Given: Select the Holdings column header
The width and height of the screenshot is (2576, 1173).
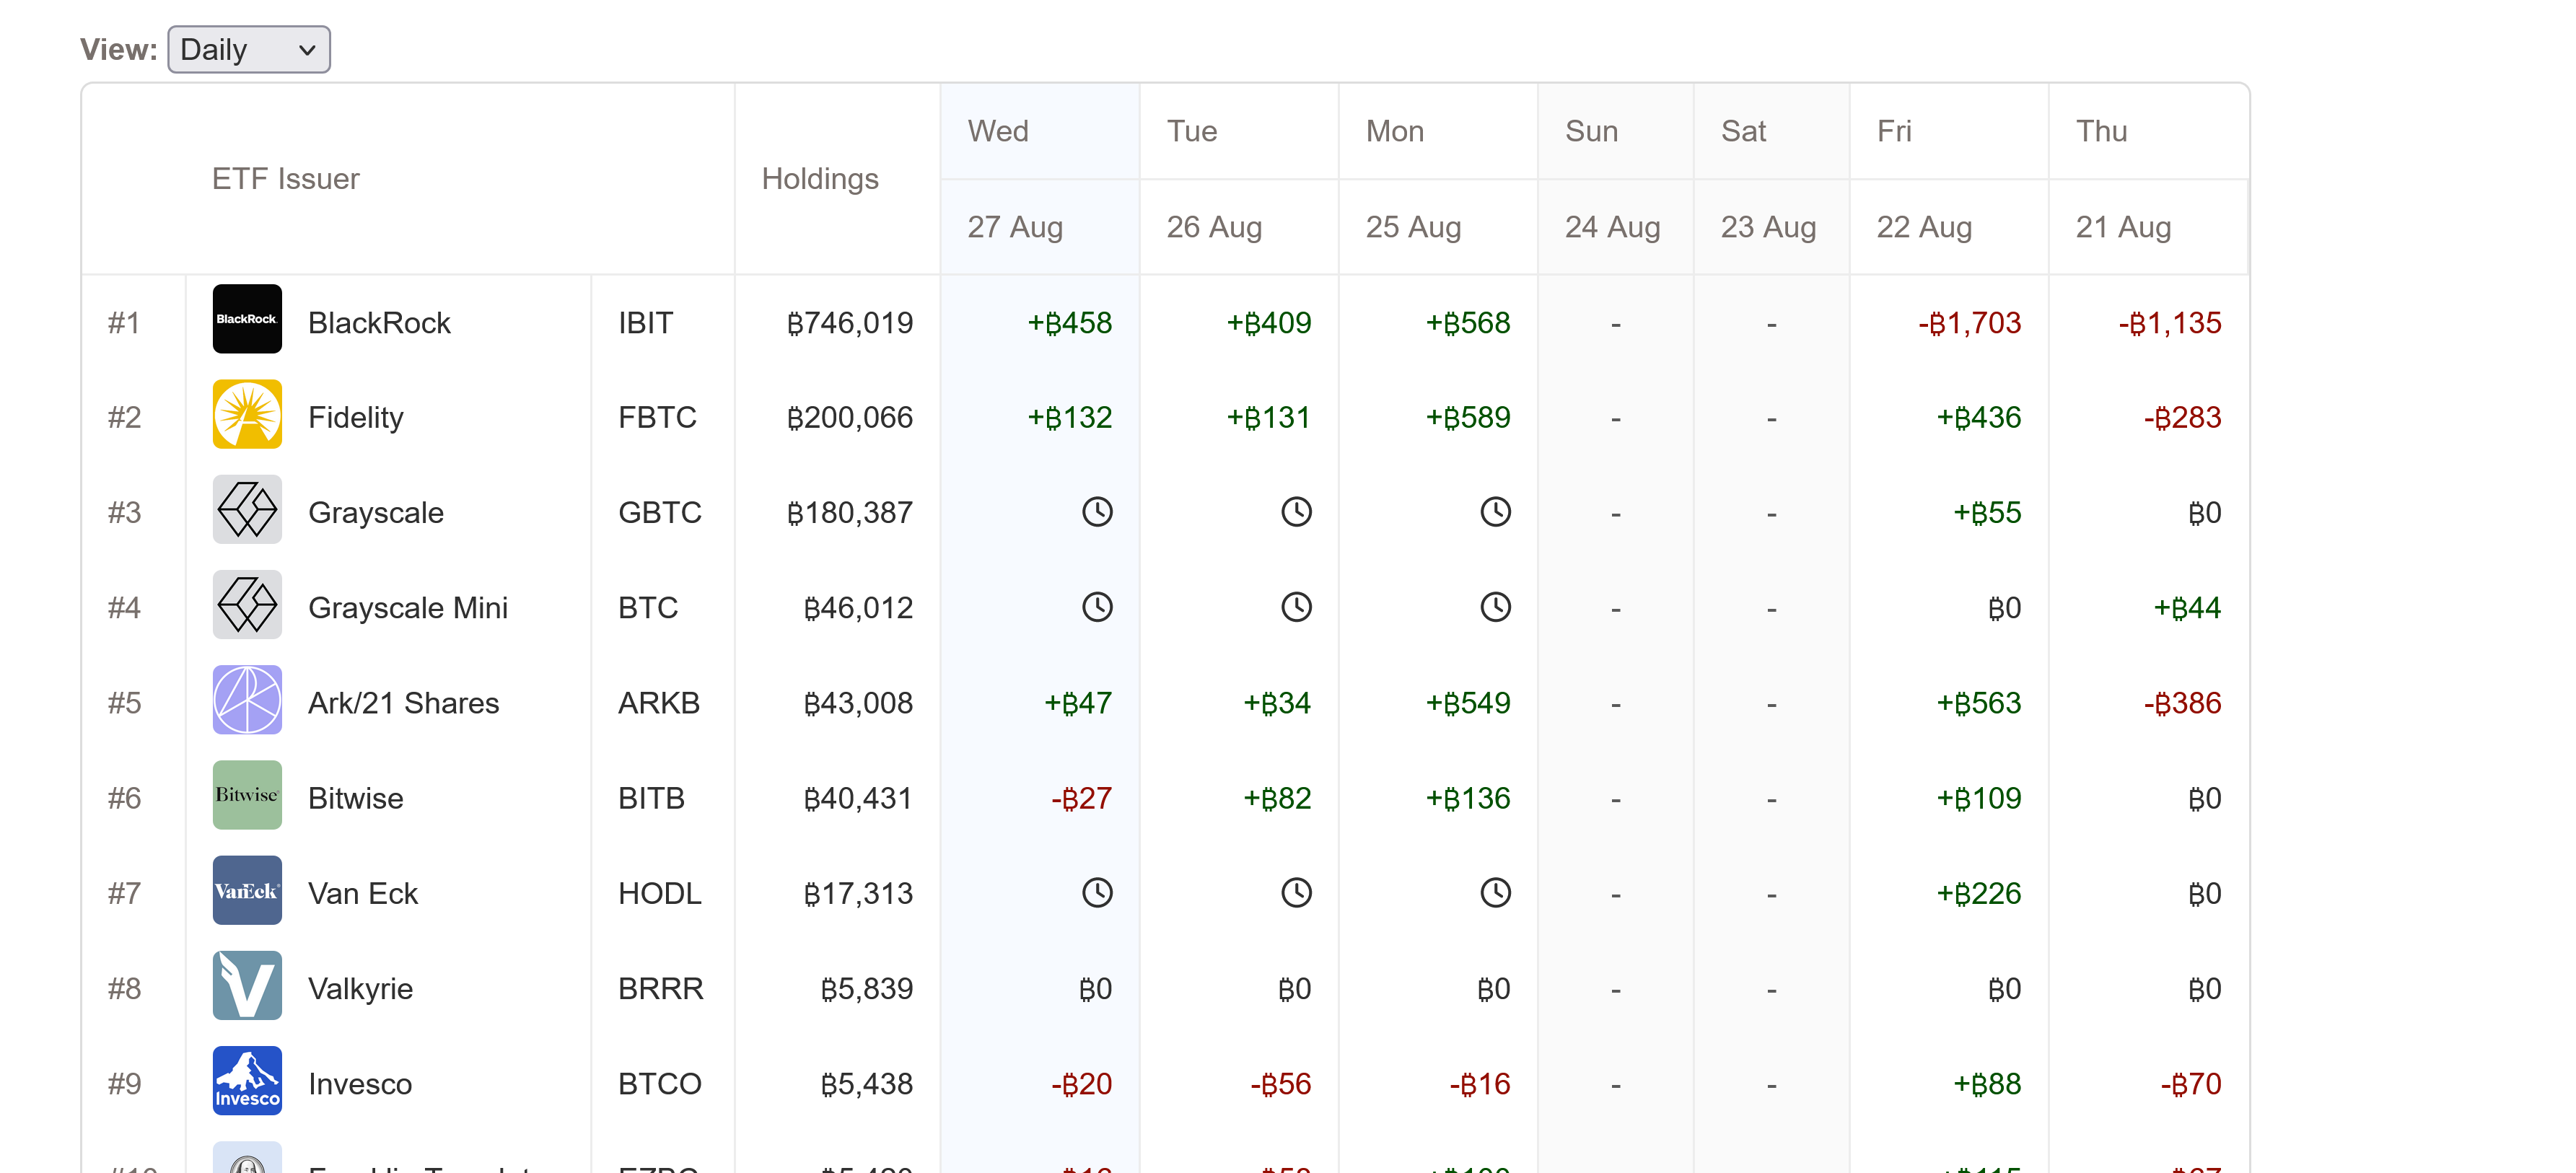Looking at the screenshot, I should tap(820, 179).
